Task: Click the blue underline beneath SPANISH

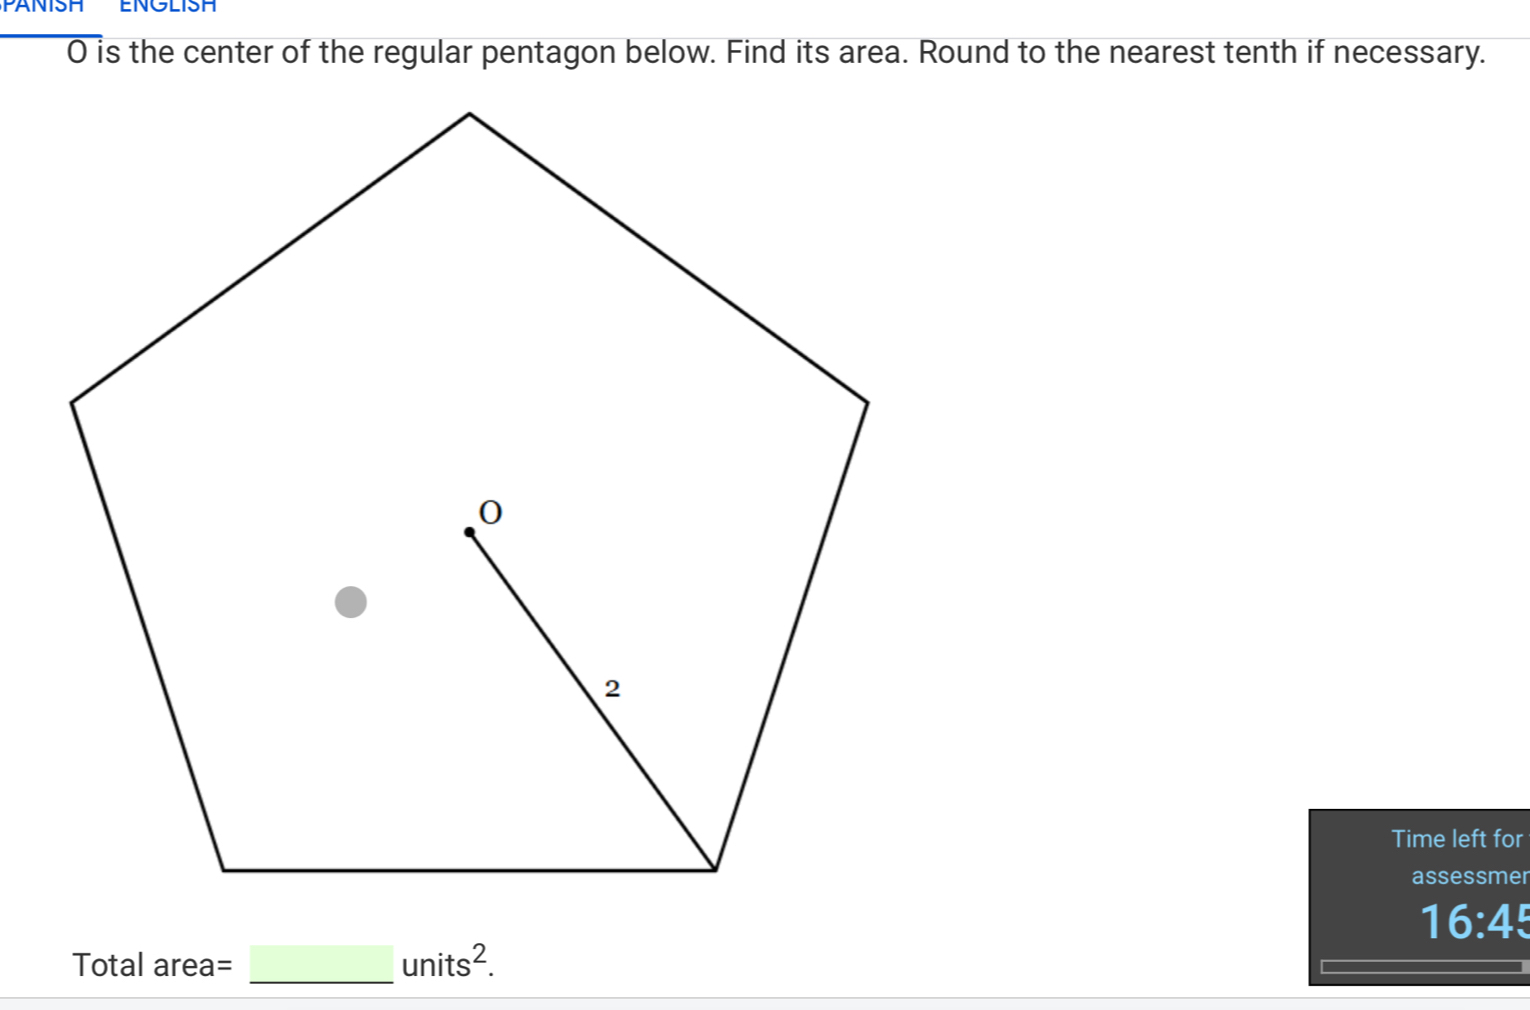Action: [x=50, y=37]
